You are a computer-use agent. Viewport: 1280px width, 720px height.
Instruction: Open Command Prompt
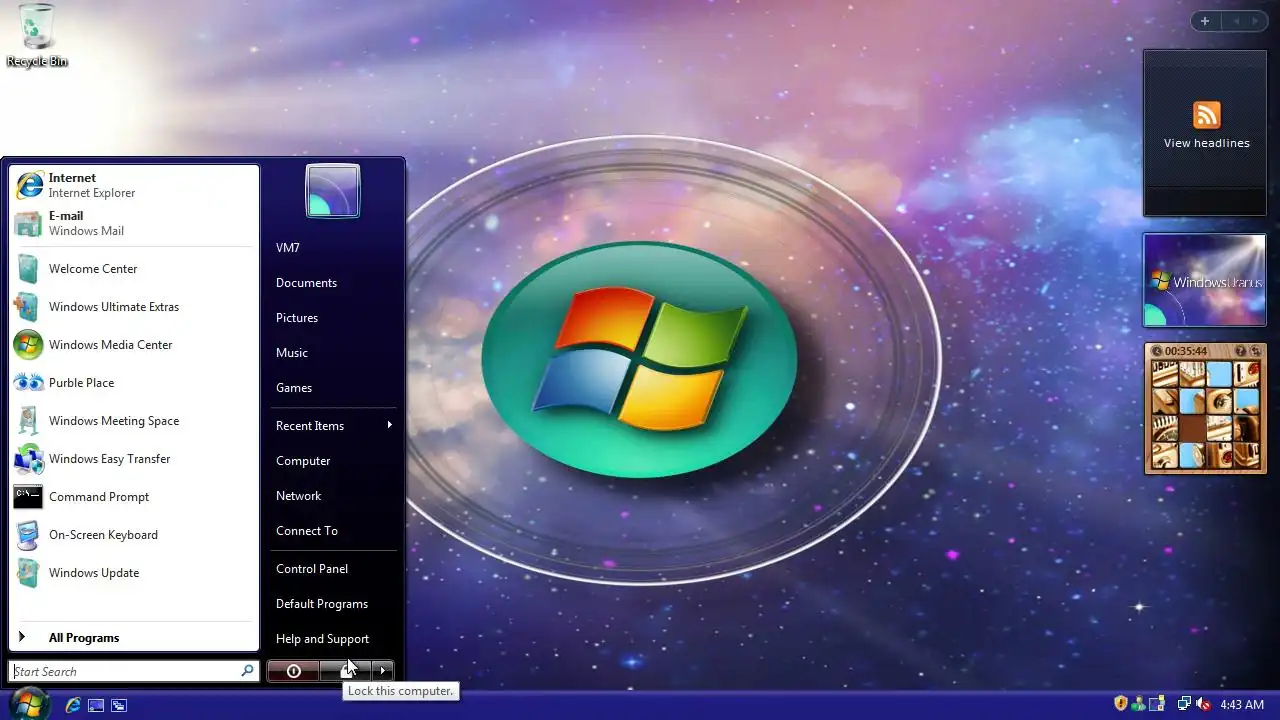[133, 497]
